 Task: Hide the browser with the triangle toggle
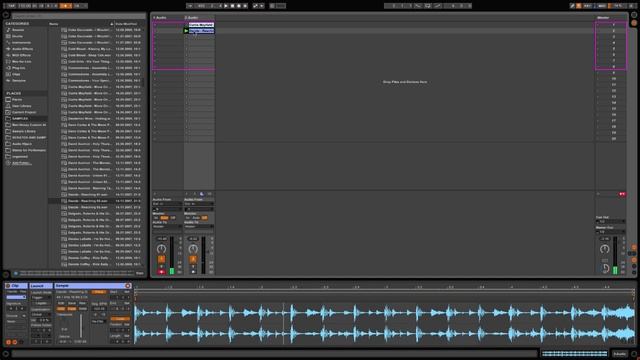(6, 15)
